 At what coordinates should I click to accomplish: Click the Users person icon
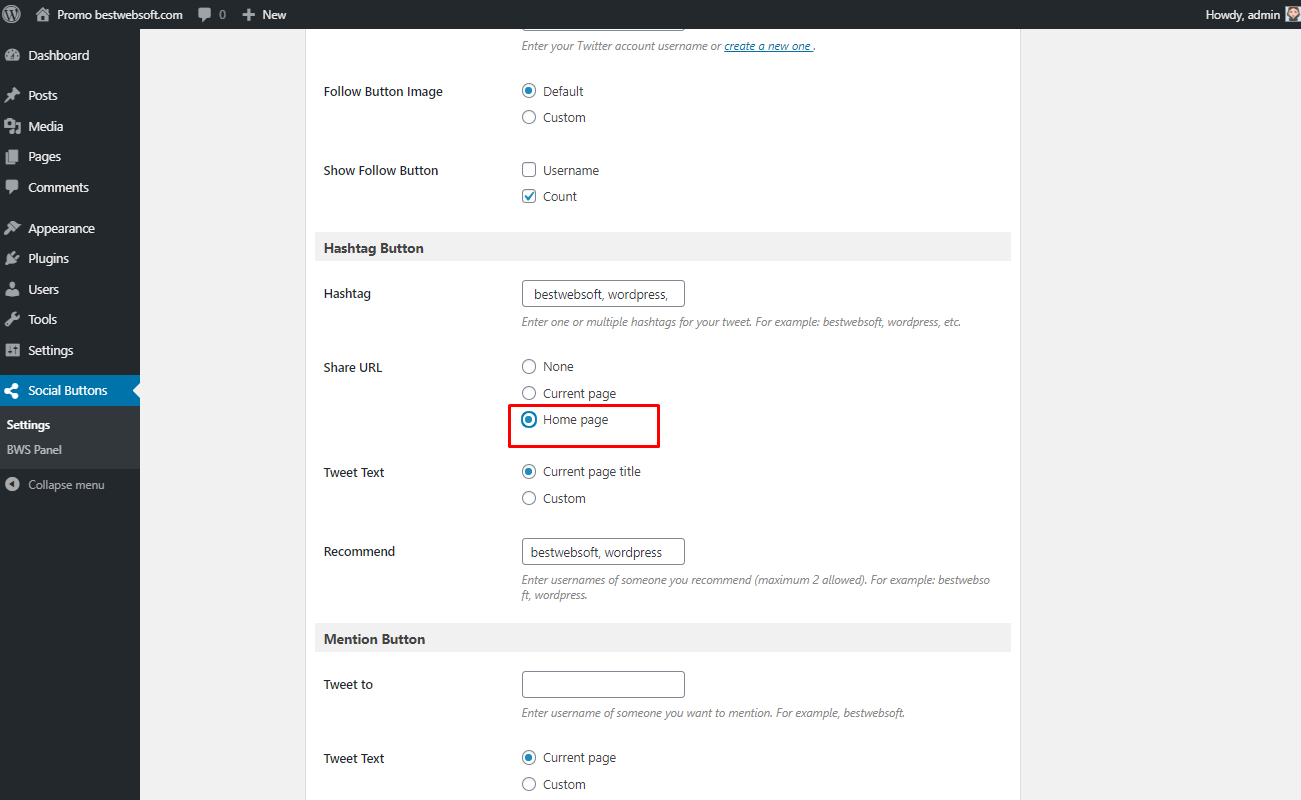click(x=13, y=289)
